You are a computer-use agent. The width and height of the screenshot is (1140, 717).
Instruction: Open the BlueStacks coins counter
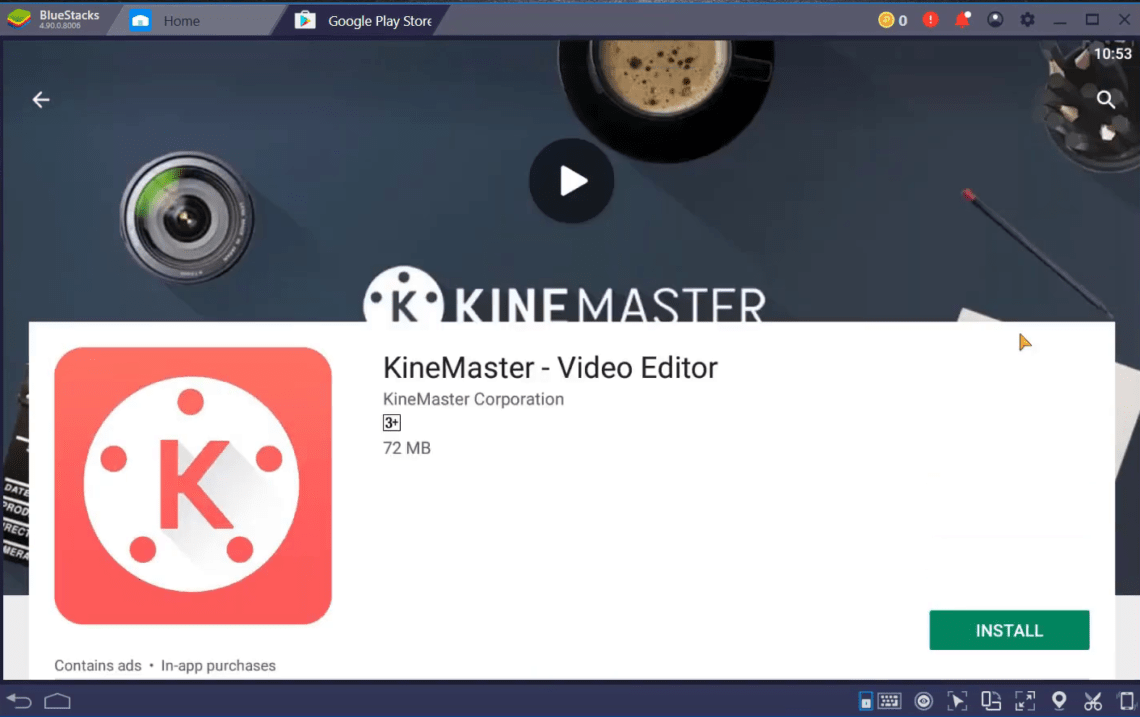(x=893, y=20)
